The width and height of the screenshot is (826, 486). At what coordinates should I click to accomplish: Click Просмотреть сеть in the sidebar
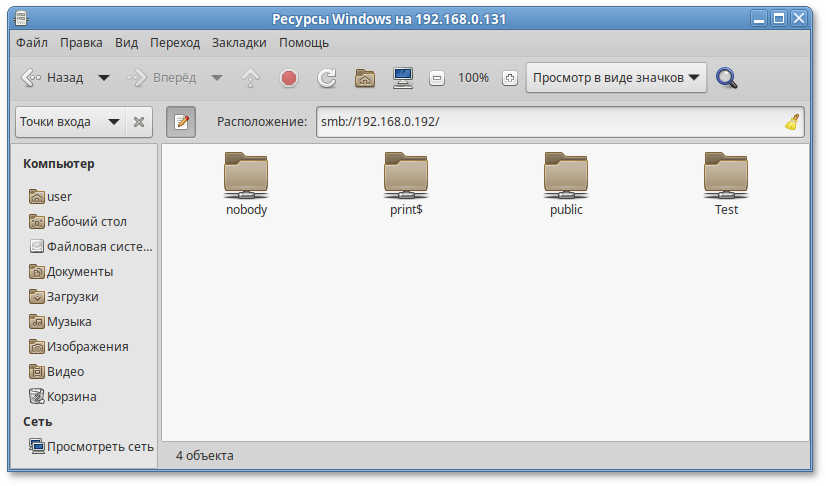(x=99, y=447)
